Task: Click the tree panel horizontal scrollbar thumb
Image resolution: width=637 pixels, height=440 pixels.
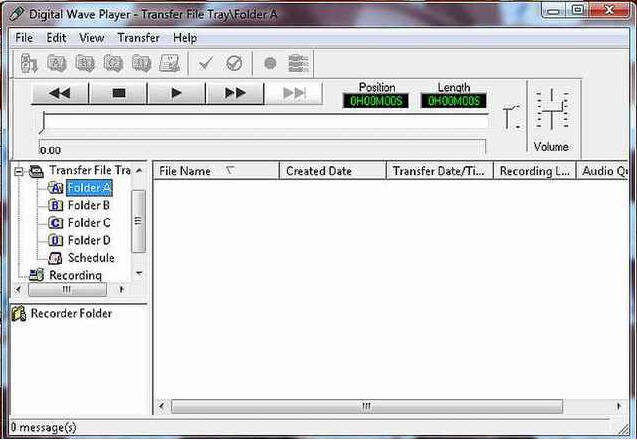Action: 67,289
